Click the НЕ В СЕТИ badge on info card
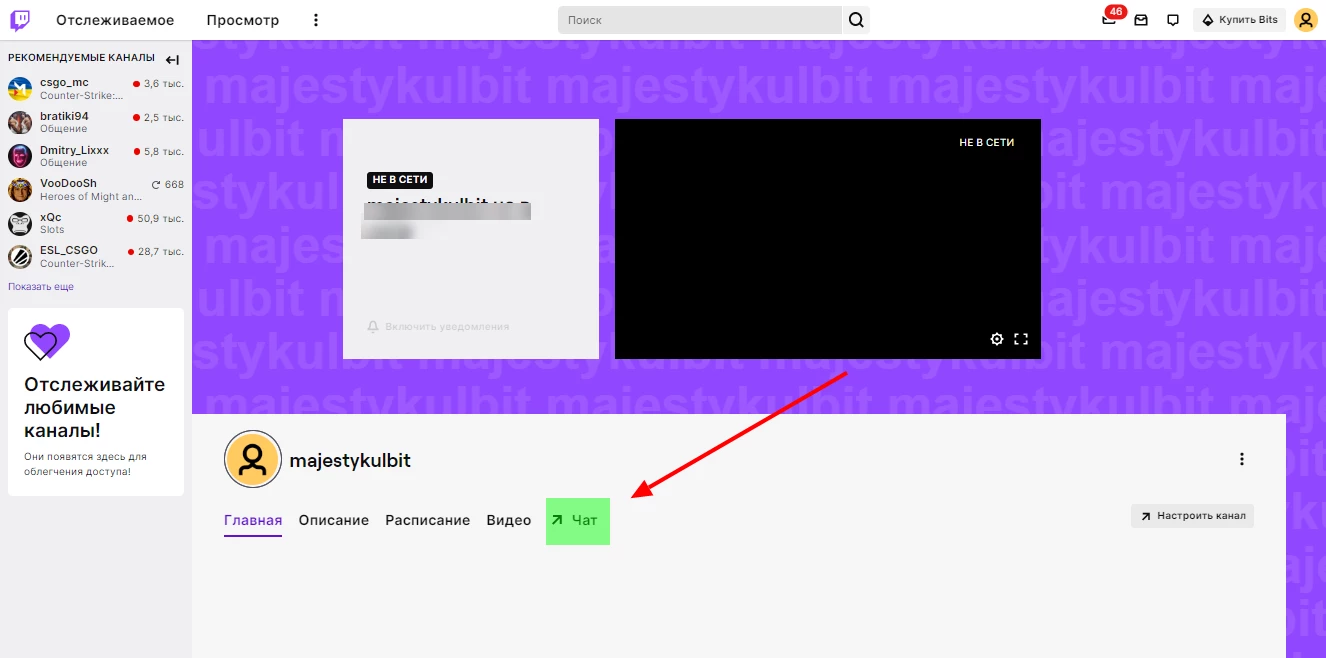 point(400,180)
